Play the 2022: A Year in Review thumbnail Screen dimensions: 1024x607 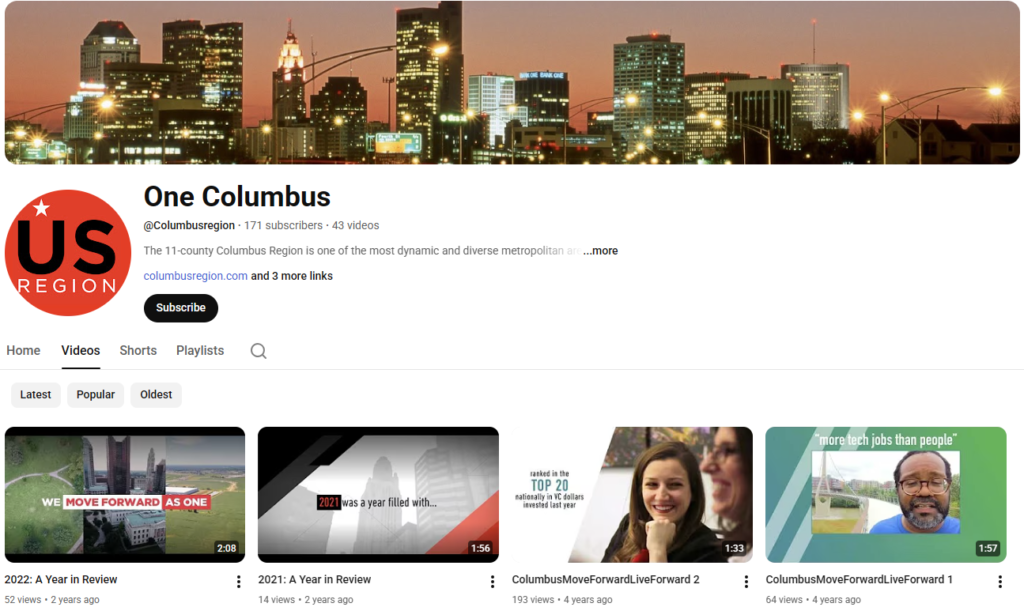point(125,494)
